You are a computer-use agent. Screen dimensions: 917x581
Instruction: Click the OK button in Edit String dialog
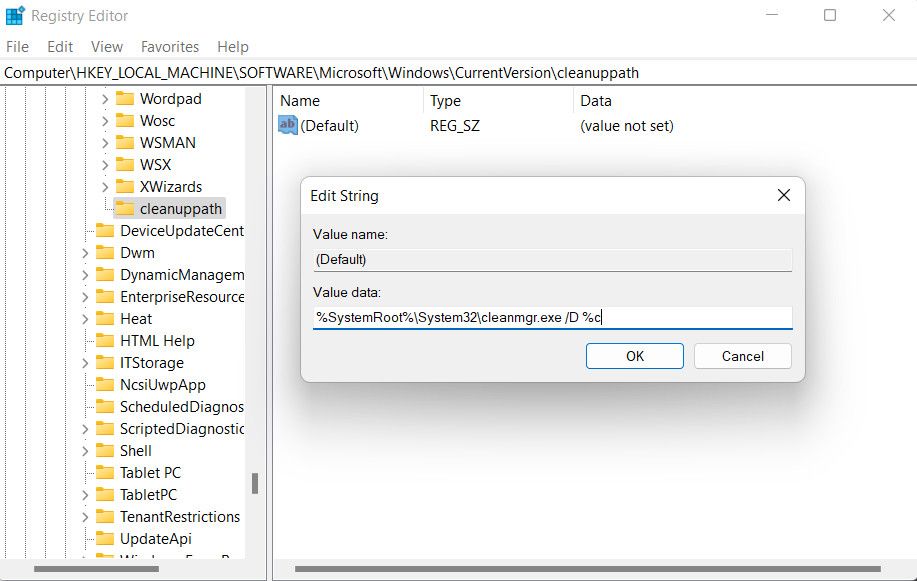pyautogui.click(x=634, y=355)
